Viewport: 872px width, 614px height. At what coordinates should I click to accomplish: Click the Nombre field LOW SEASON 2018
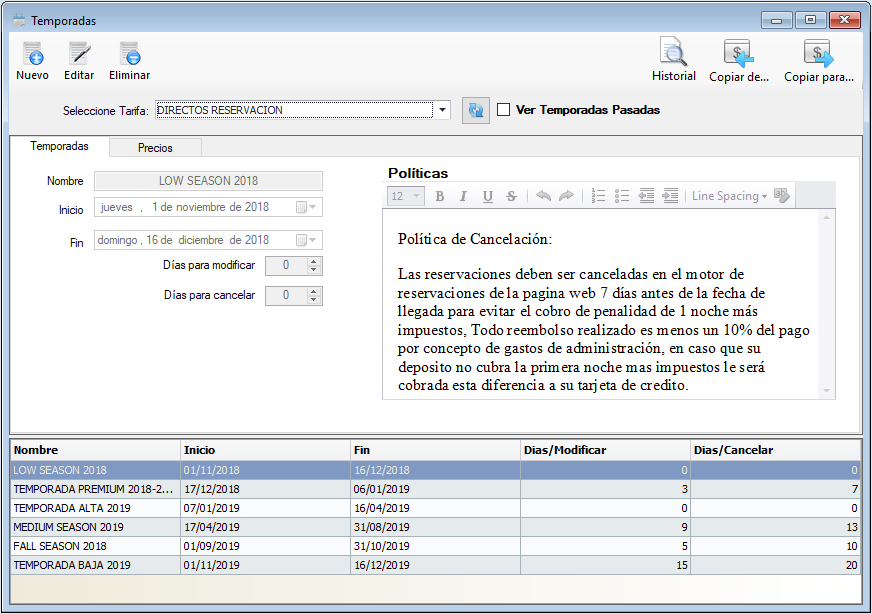click(209, 181)
